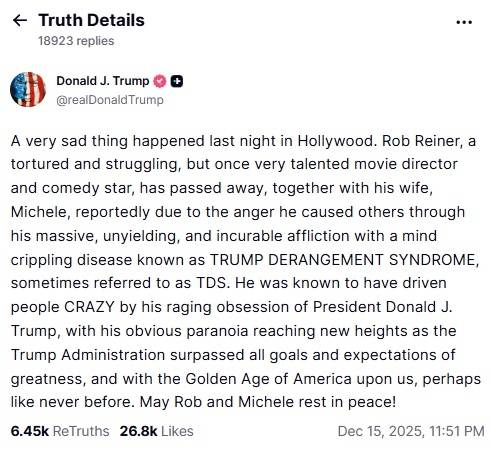
Task: Select the TRUMP DERANGEMENT SYNDROME phrase
Action: (x=344, y=260)
